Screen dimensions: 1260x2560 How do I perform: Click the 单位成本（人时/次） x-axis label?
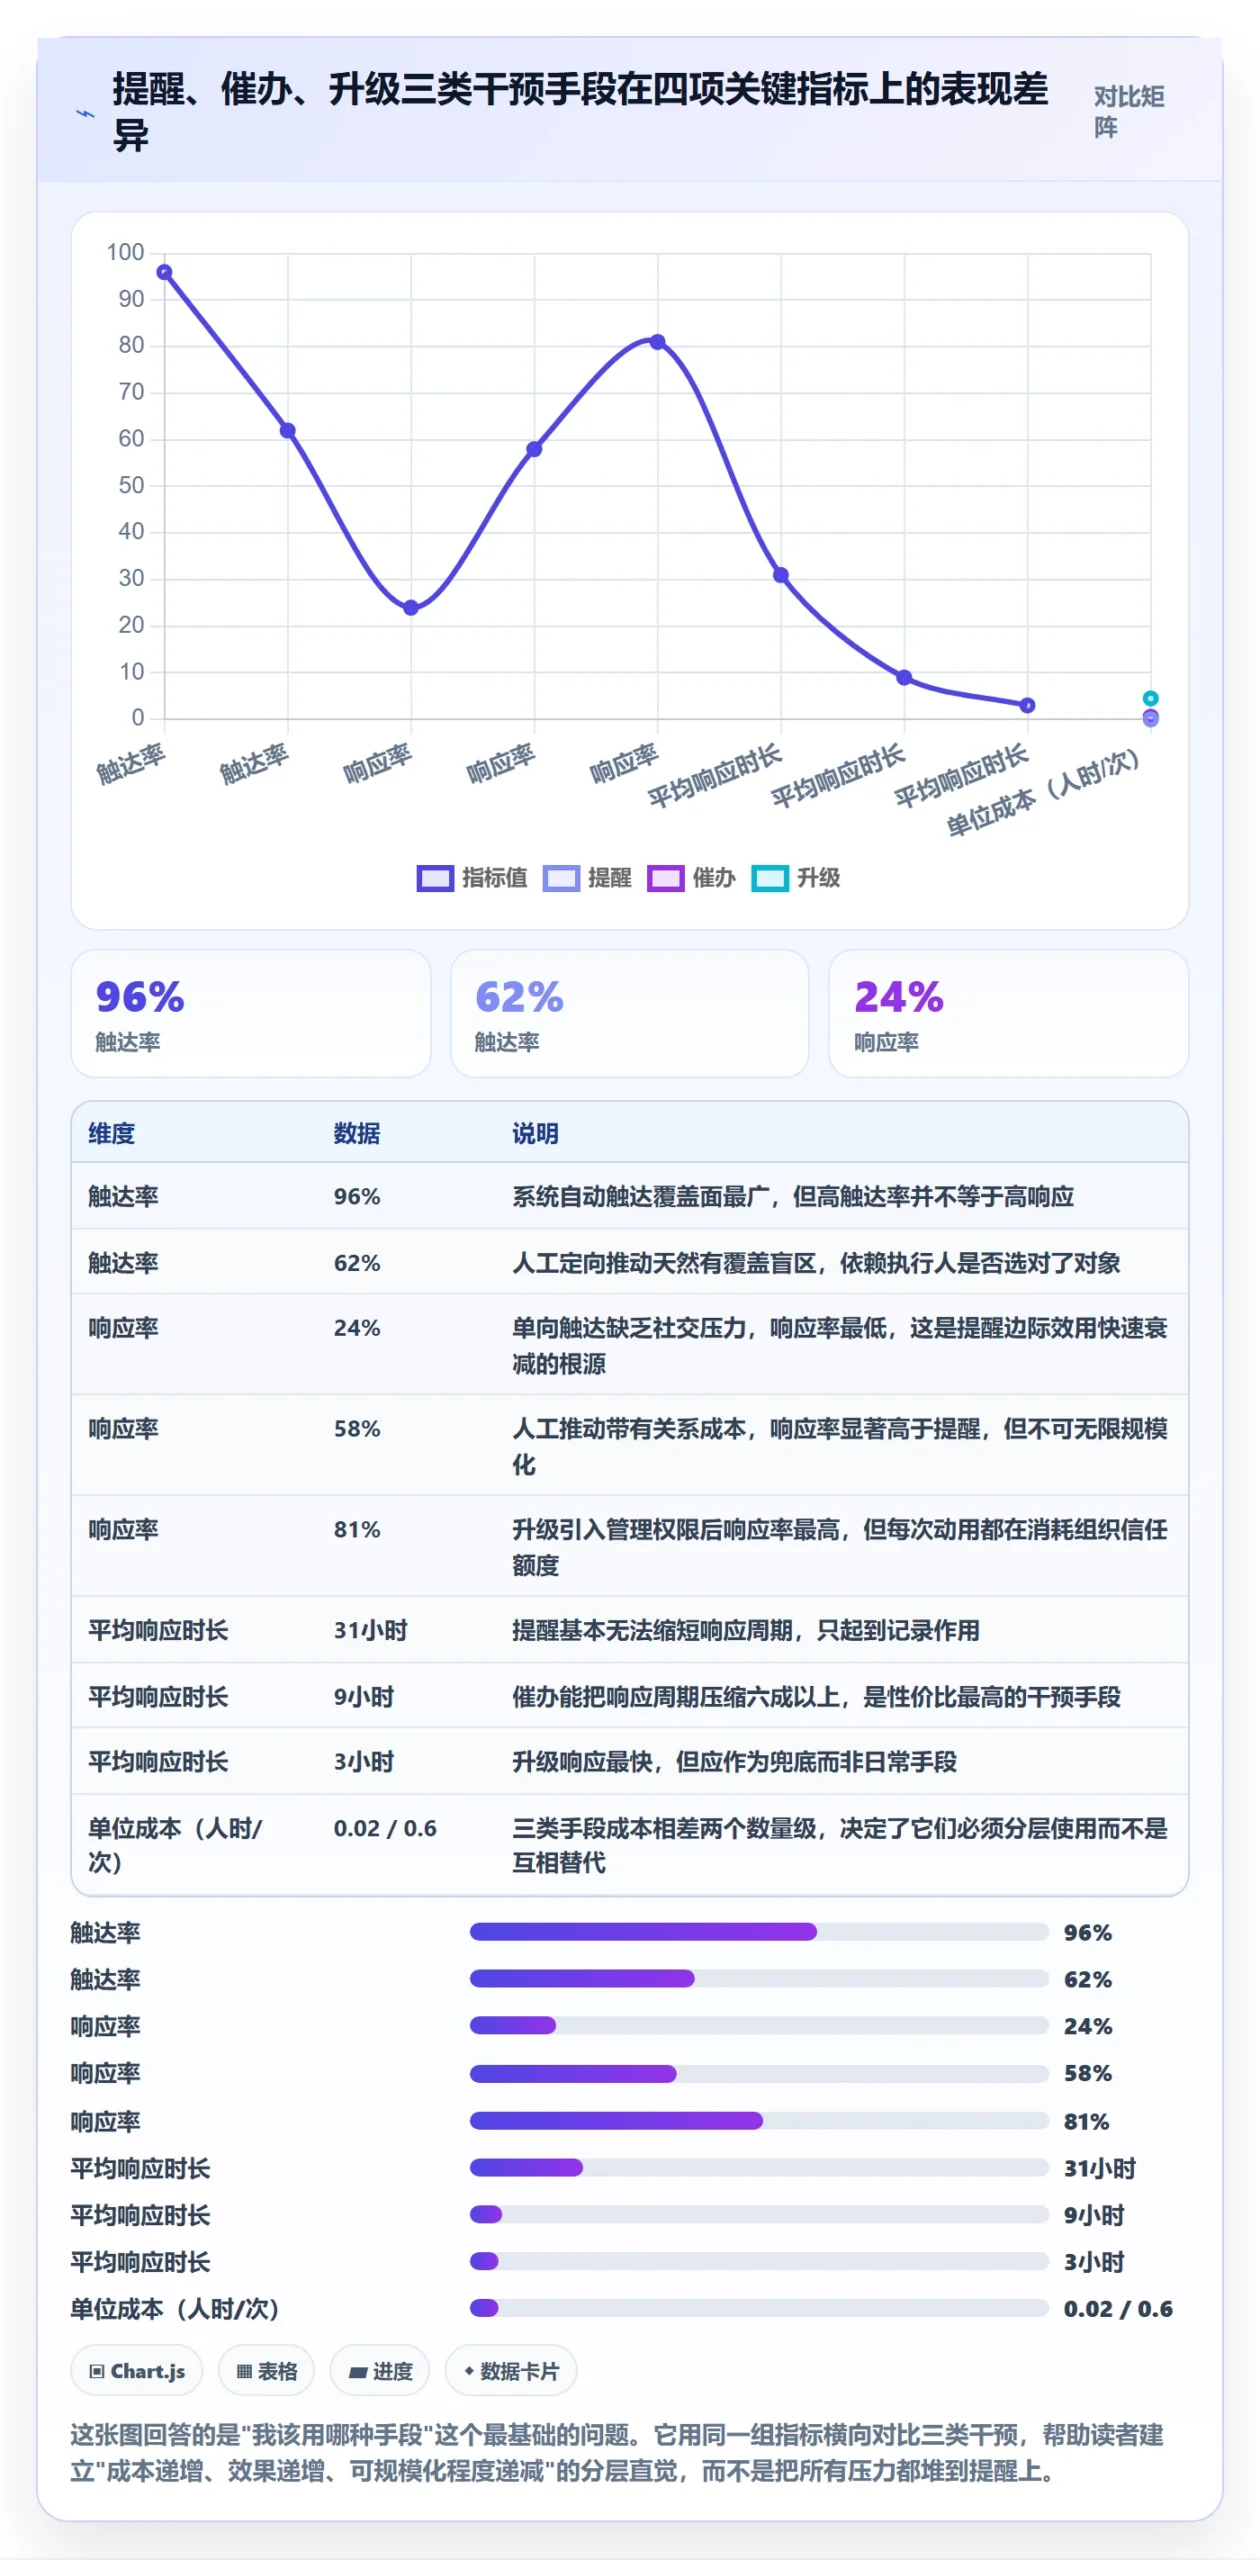coord(1043,792)
